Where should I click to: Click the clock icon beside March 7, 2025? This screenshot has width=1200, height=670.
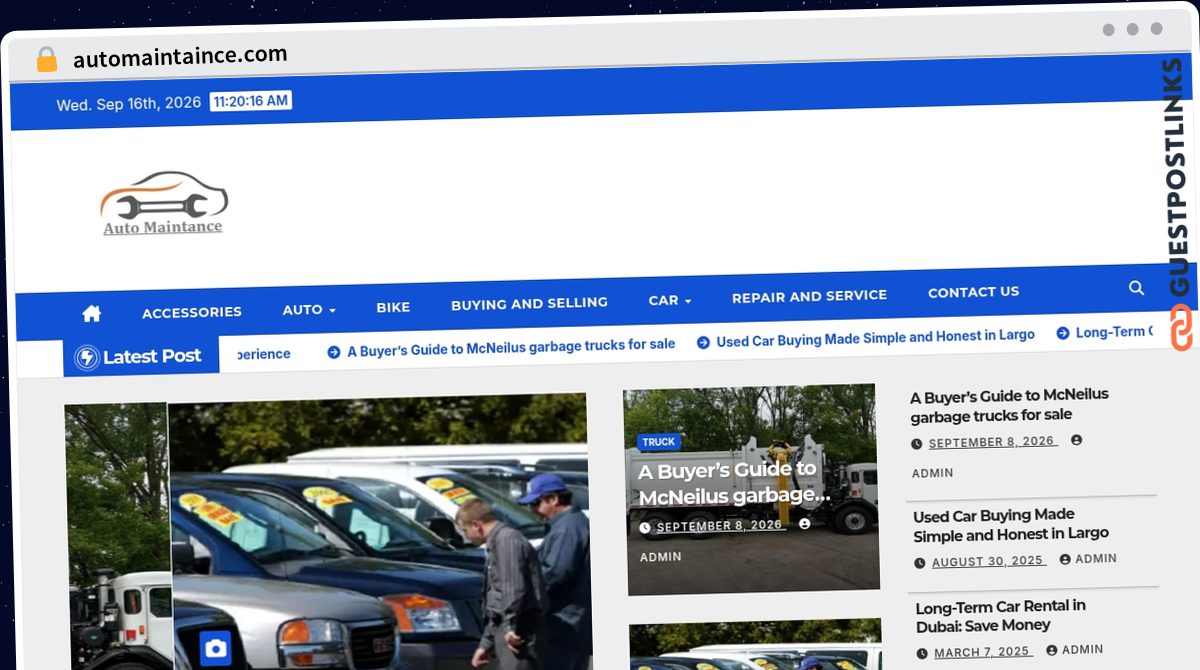921,654
